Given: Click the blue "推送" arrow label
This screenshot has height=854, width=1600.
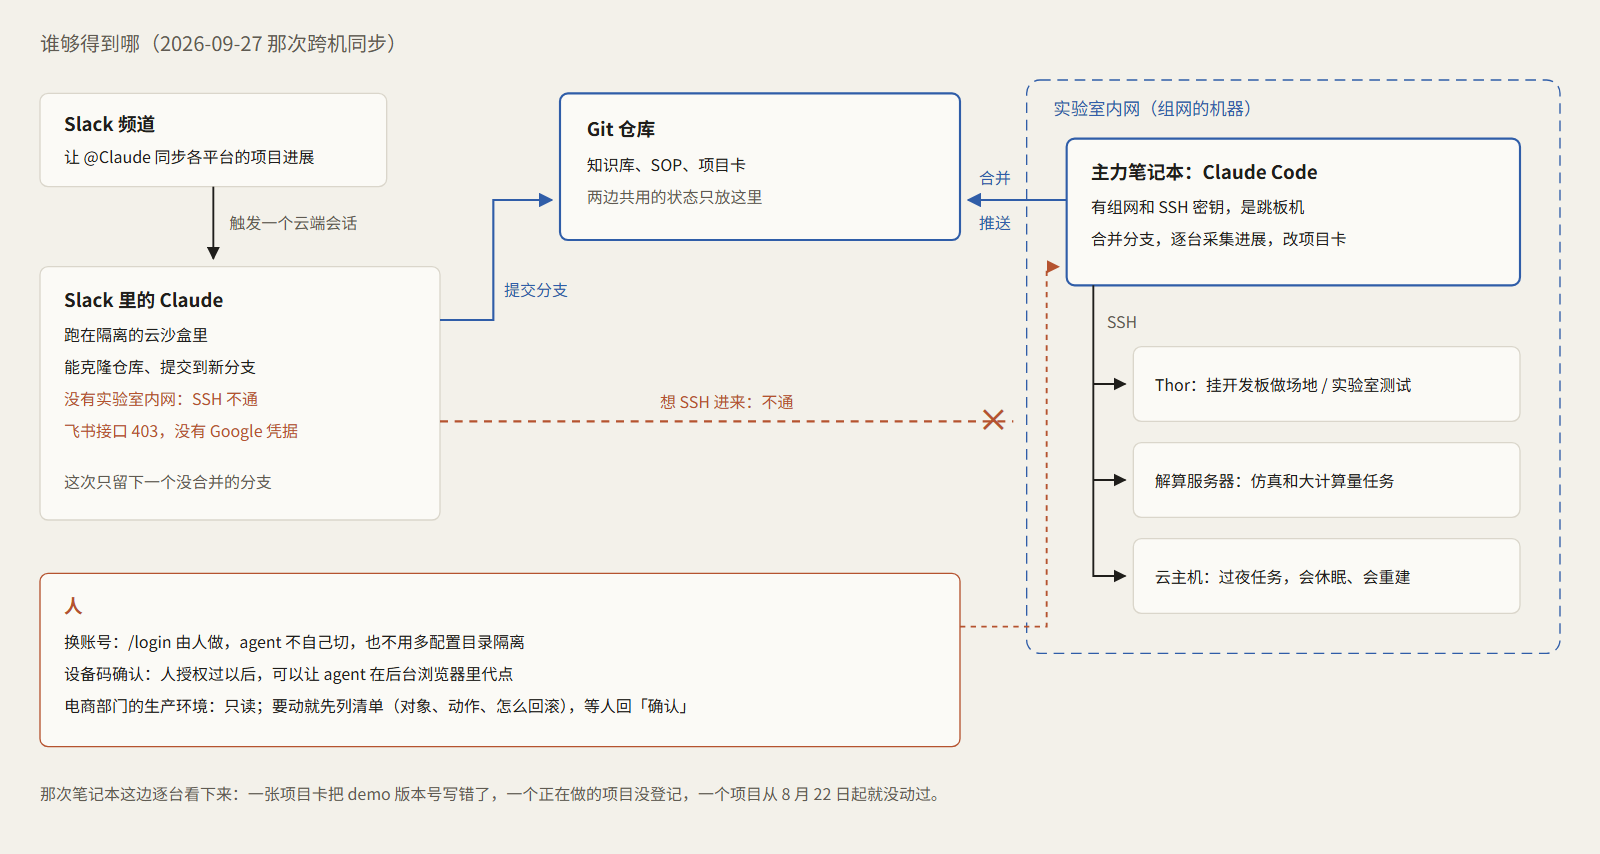Looking at the screenshot, I should tap(995, 223).
